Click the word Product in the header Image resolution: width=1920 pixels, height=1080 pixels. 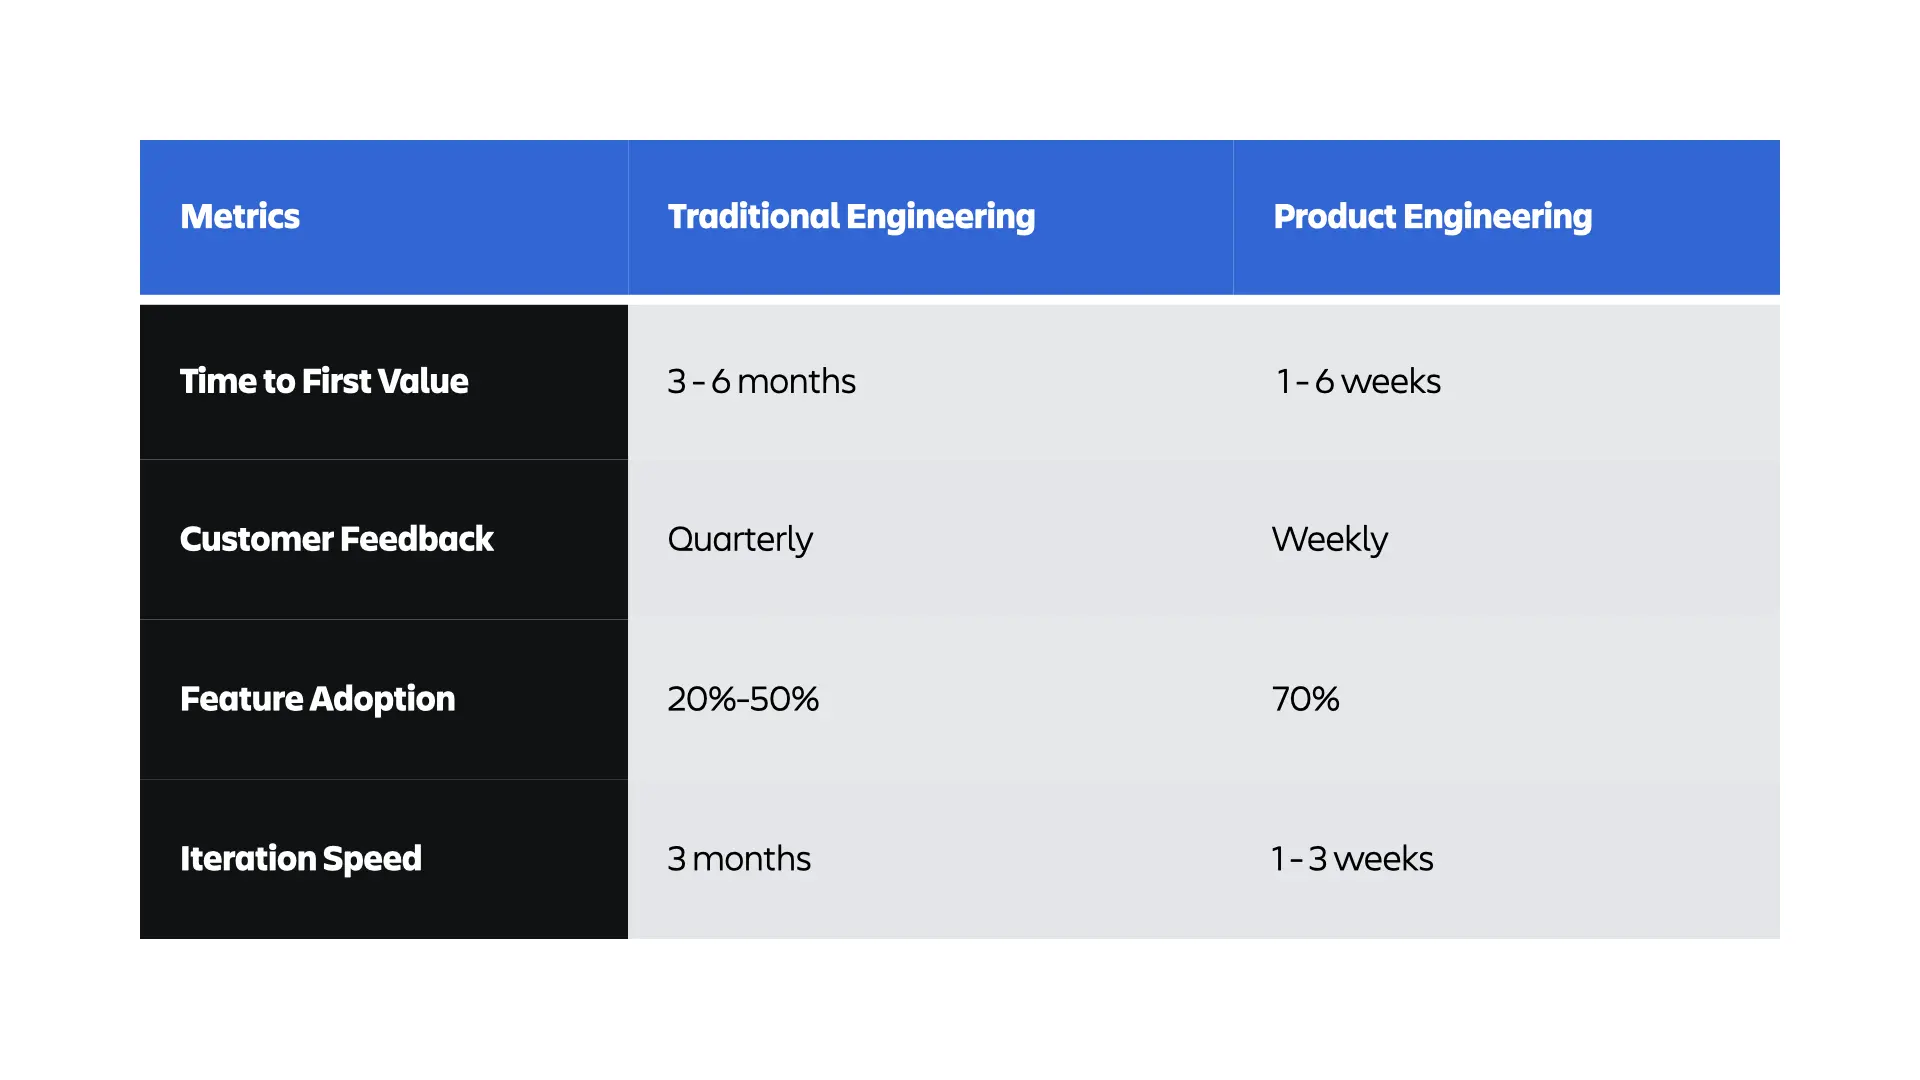click(x=1334, y=216)
